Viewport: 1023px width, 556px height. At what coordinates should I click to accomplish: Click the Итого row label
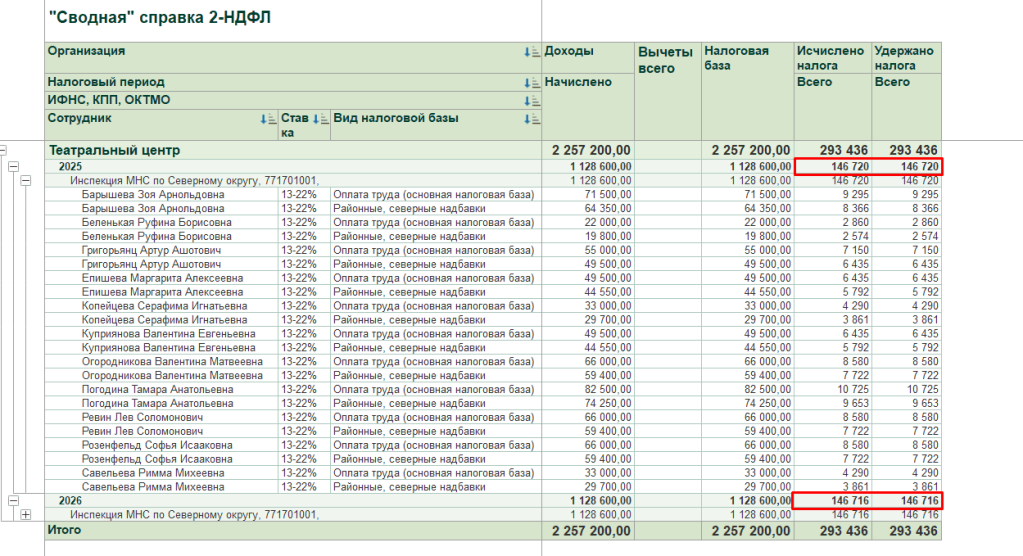tap(64, 530)
